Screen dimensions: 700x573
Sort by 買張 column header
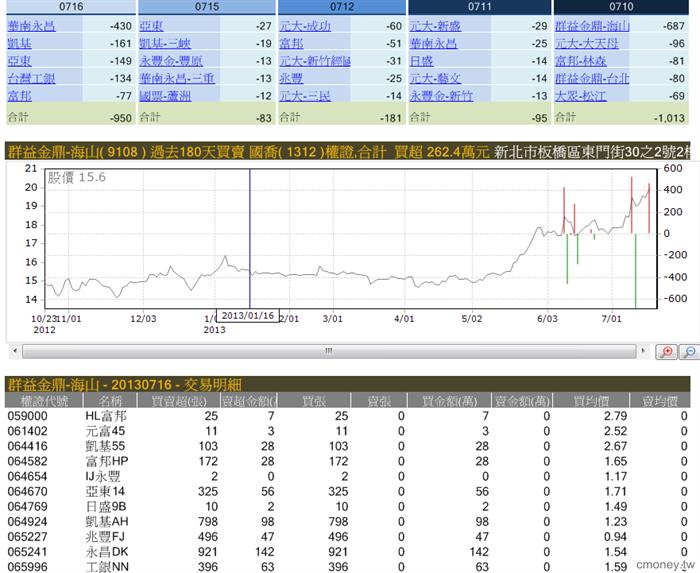coord(314,400)
